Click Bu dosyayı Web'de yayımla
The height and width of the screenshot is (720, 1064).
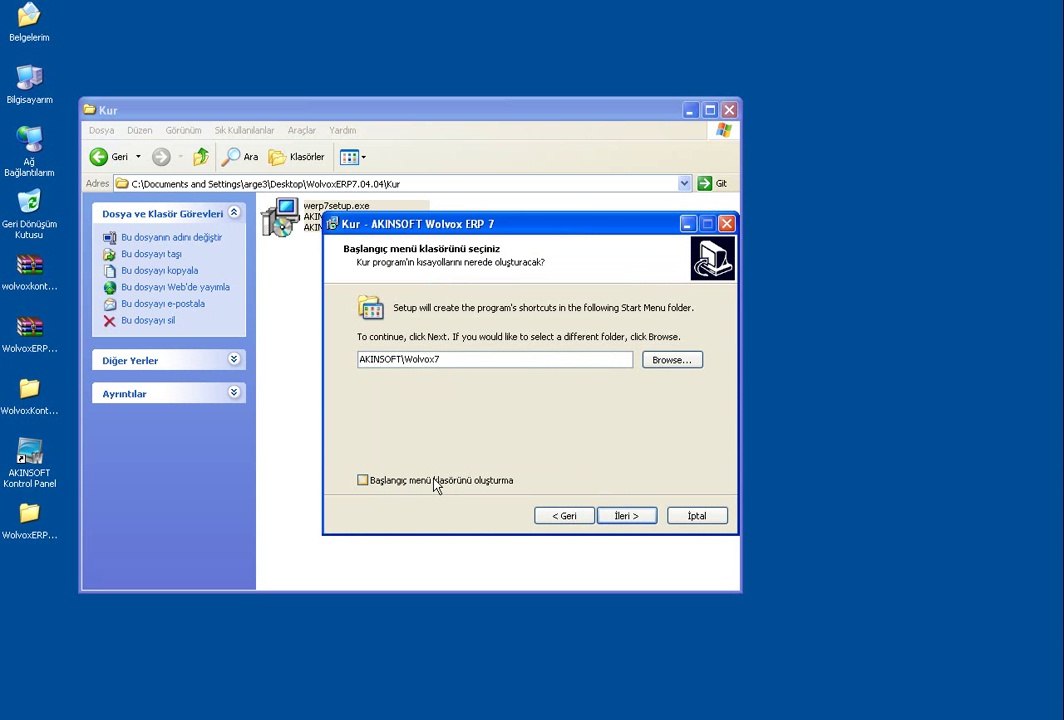pyautogui.click(x=175, y=287)
